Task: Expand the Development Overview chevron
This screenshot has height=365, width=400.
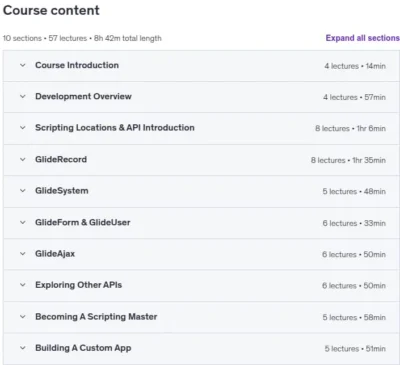Action: point(23,97)
